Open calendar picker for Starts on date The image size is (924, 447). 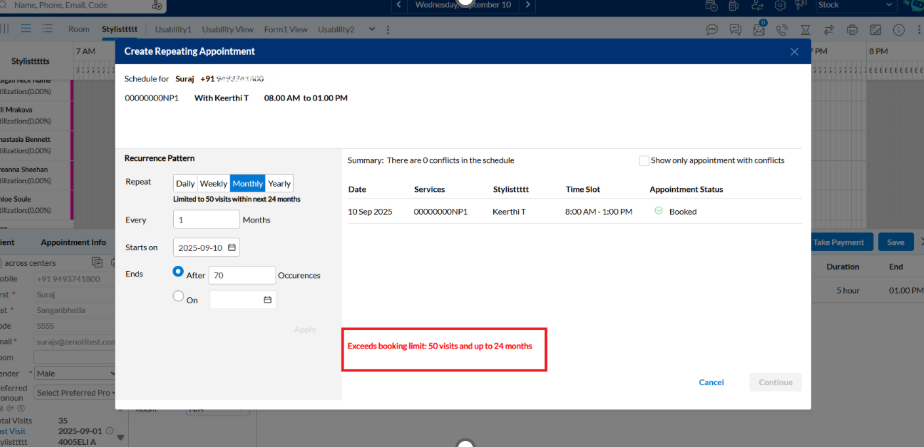click(232, 247)
